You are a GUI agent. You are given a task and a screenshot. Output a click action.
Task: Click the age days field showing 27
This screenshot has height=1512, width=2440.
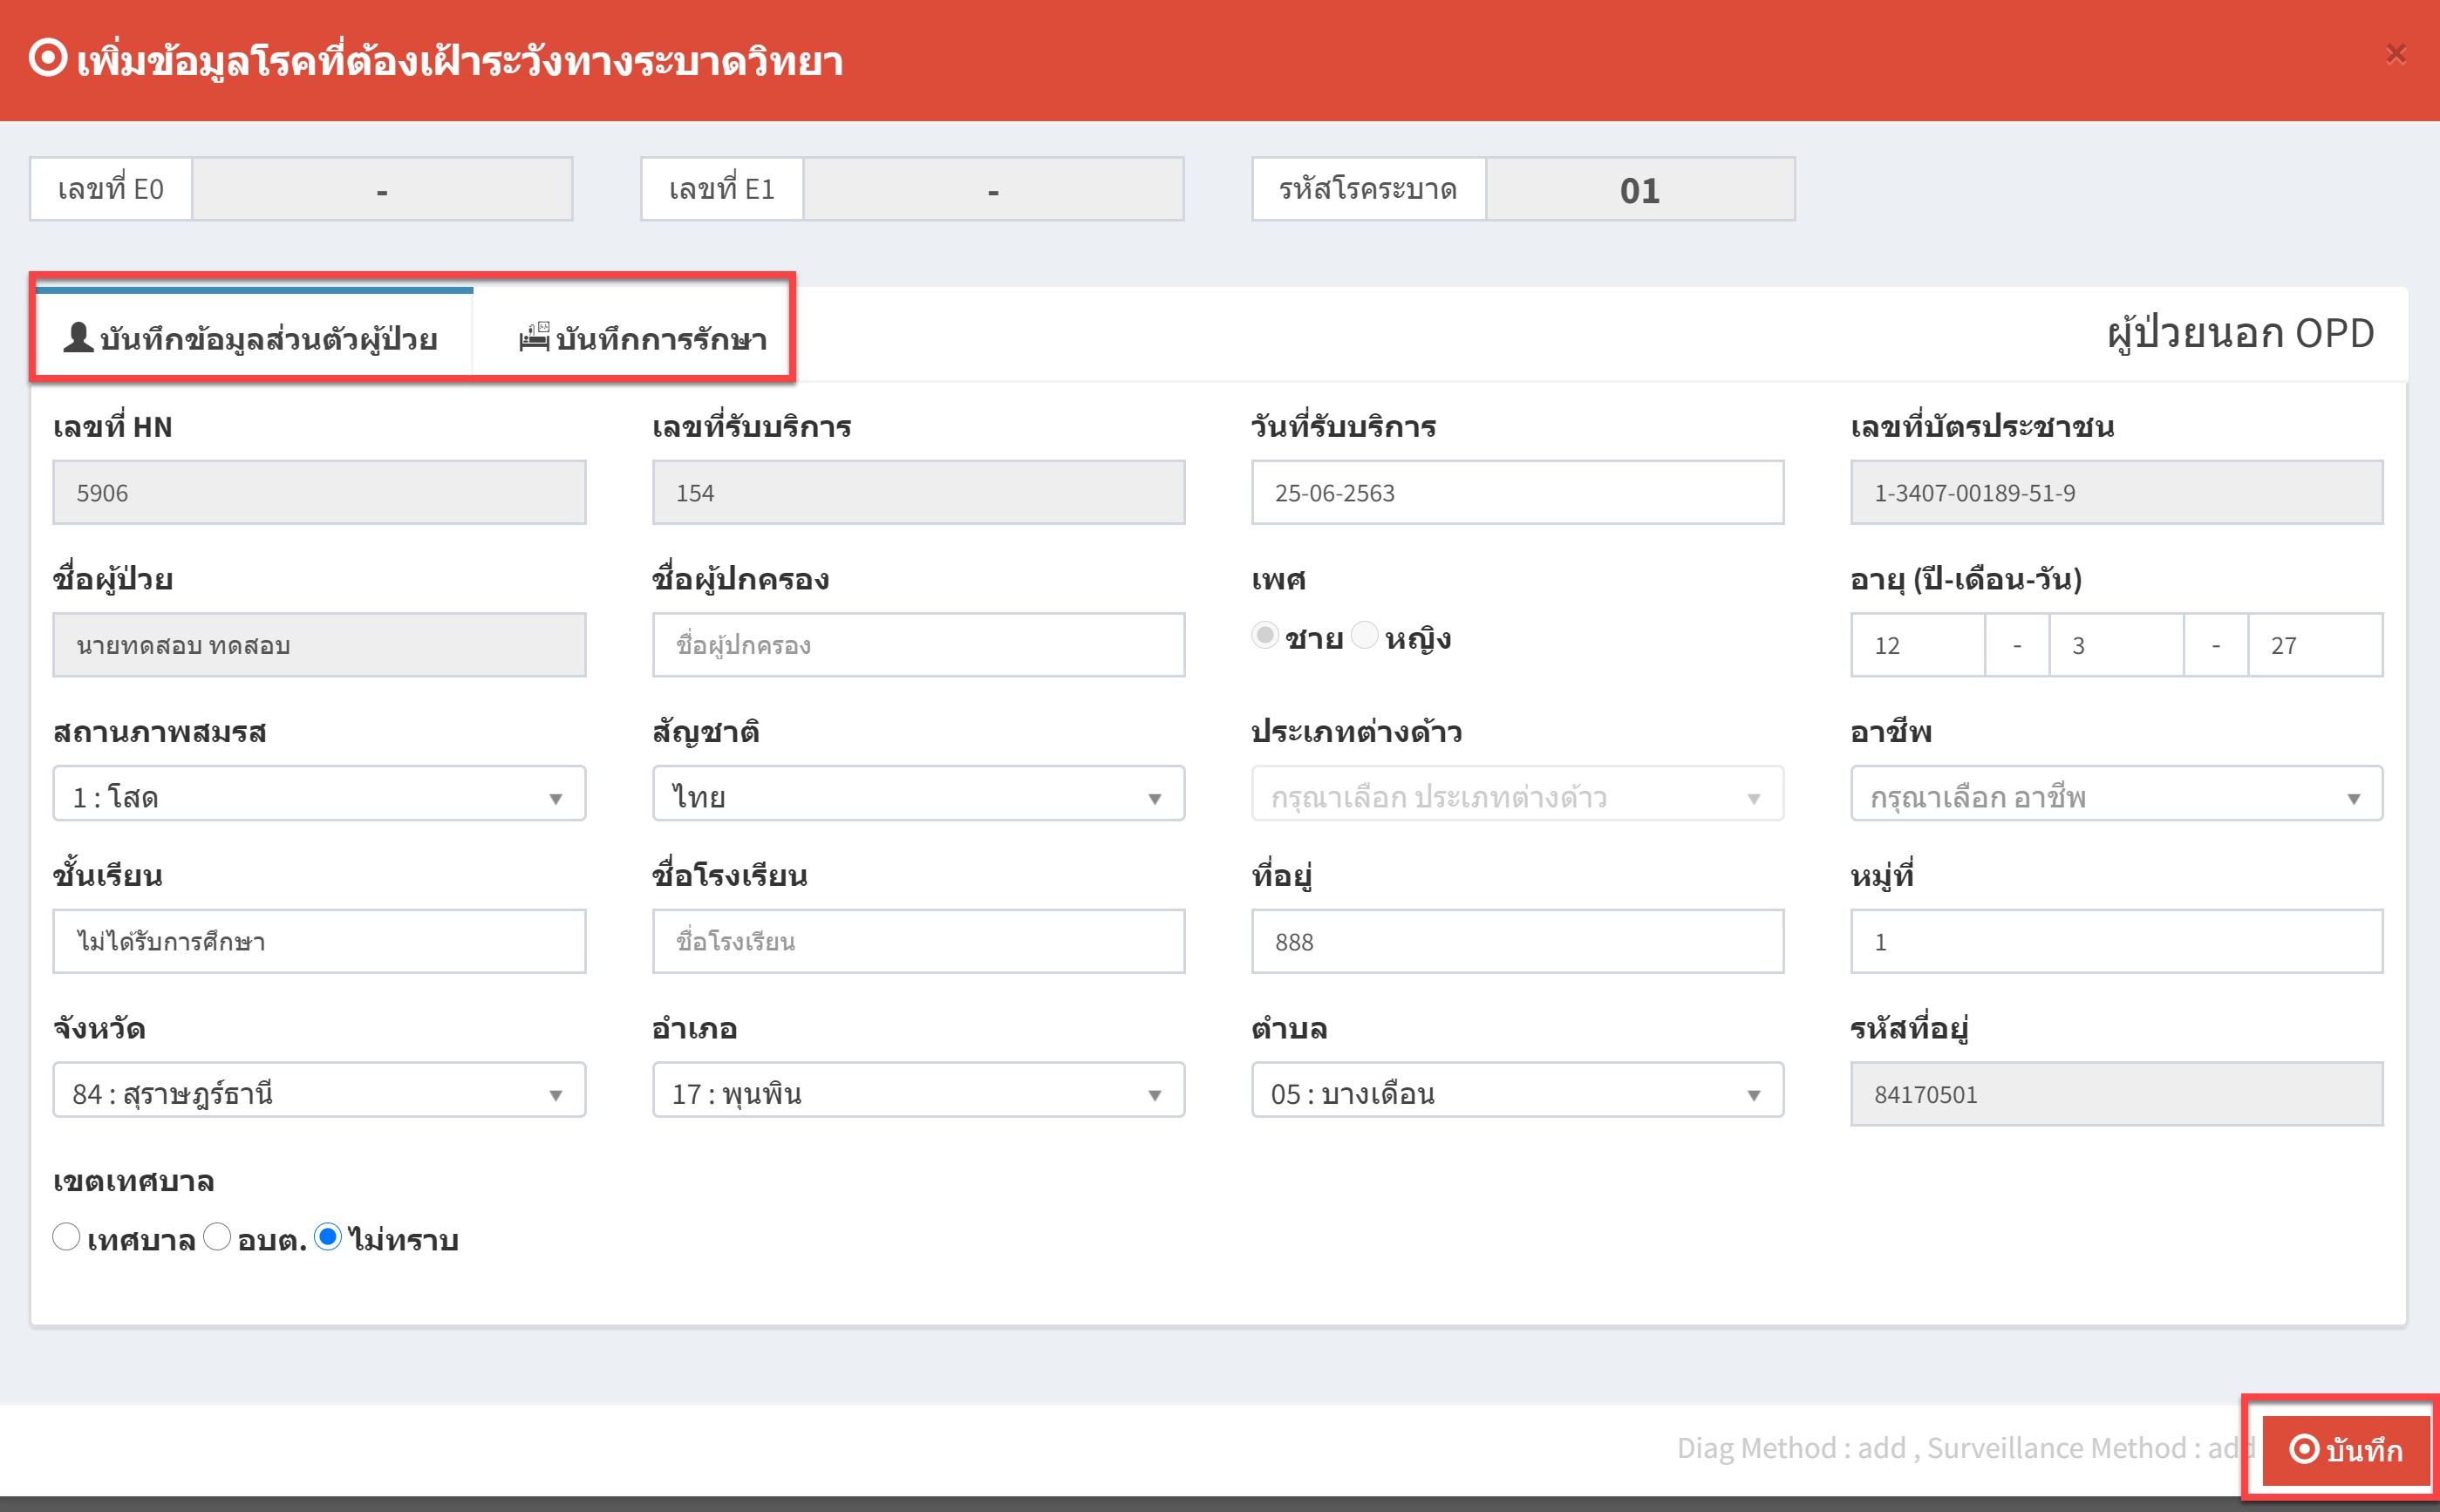2315,645
